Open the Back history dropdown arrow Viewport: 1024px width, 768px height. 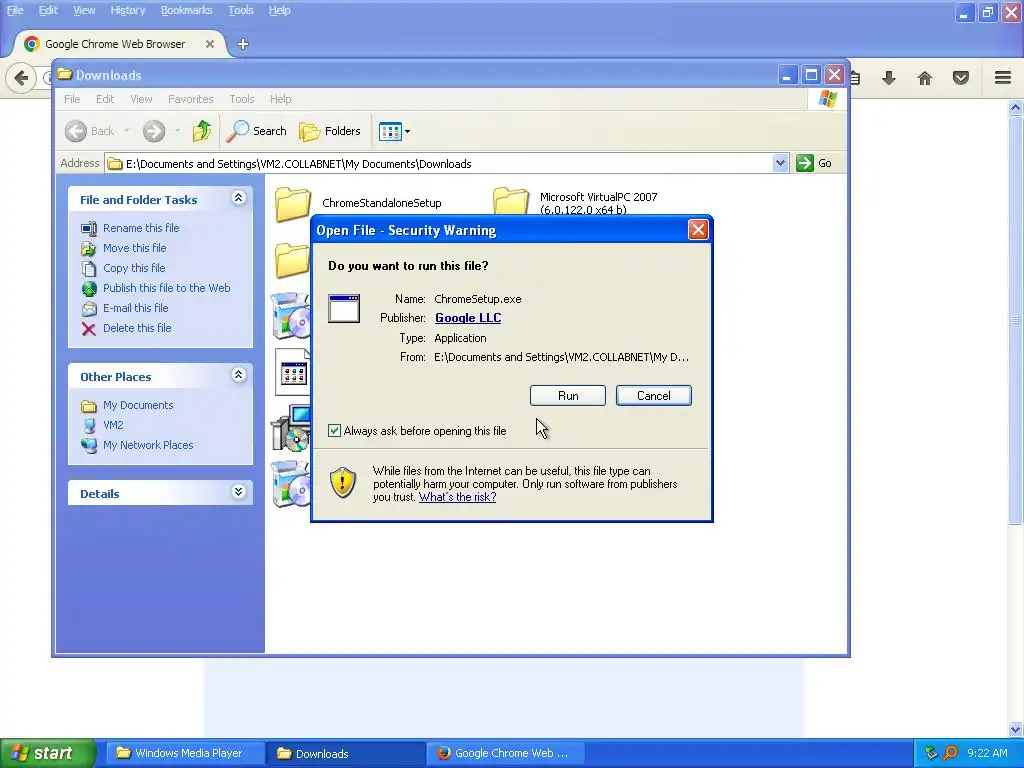click(127, 131)
